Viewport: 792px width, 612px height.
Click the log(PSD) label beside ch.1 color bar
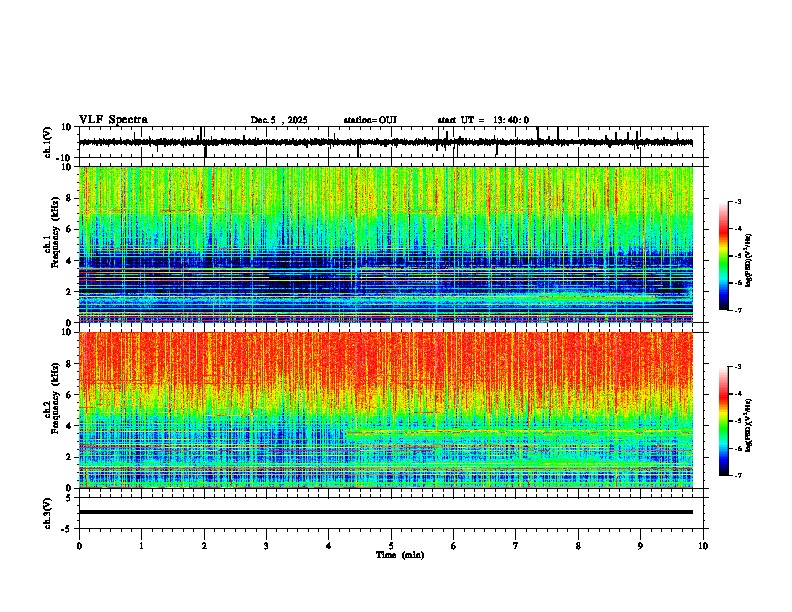[x=749, y=260]
